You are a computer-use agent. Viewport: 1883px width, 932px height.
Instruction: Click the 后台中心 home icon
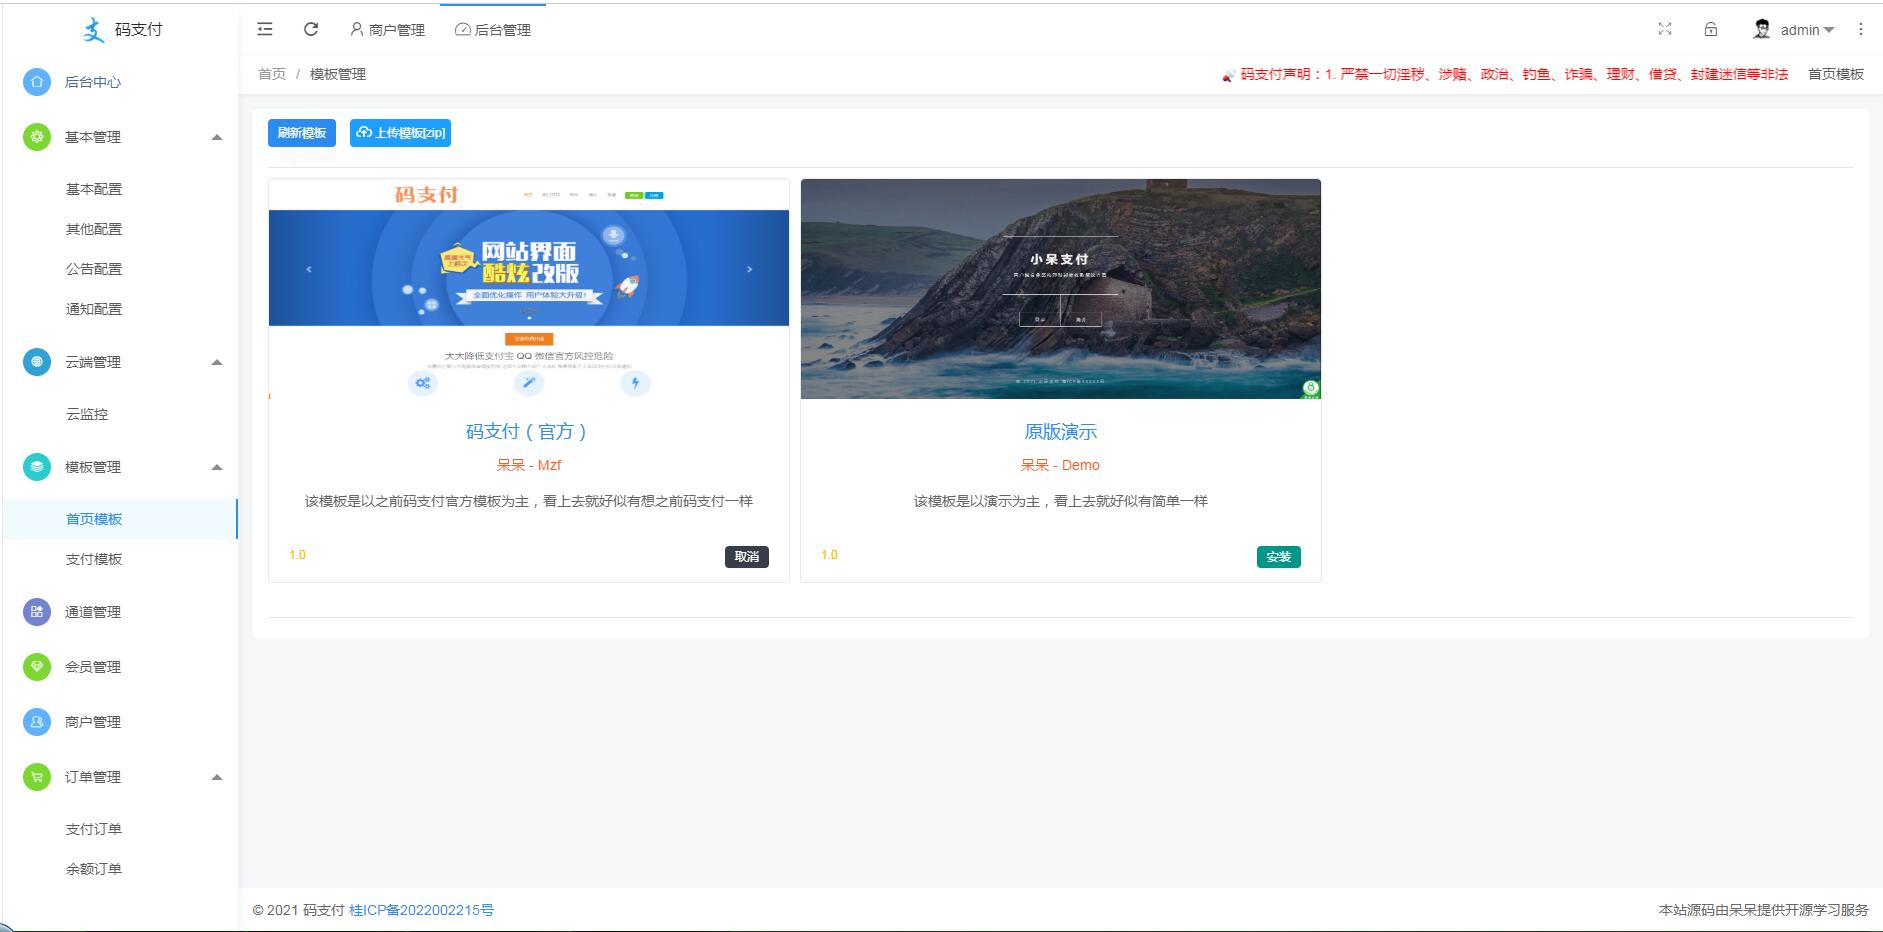pyautogui.click(x=37, y=82)
